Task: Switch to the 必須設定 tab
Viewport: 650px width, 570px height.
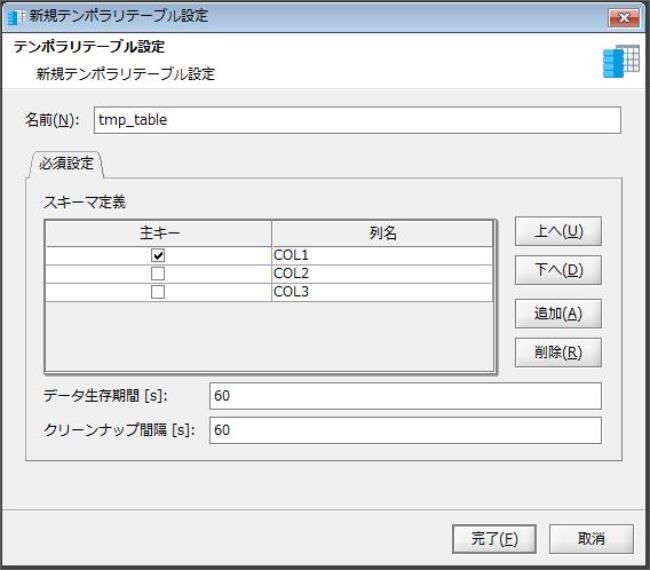Action: pos(65,163)
